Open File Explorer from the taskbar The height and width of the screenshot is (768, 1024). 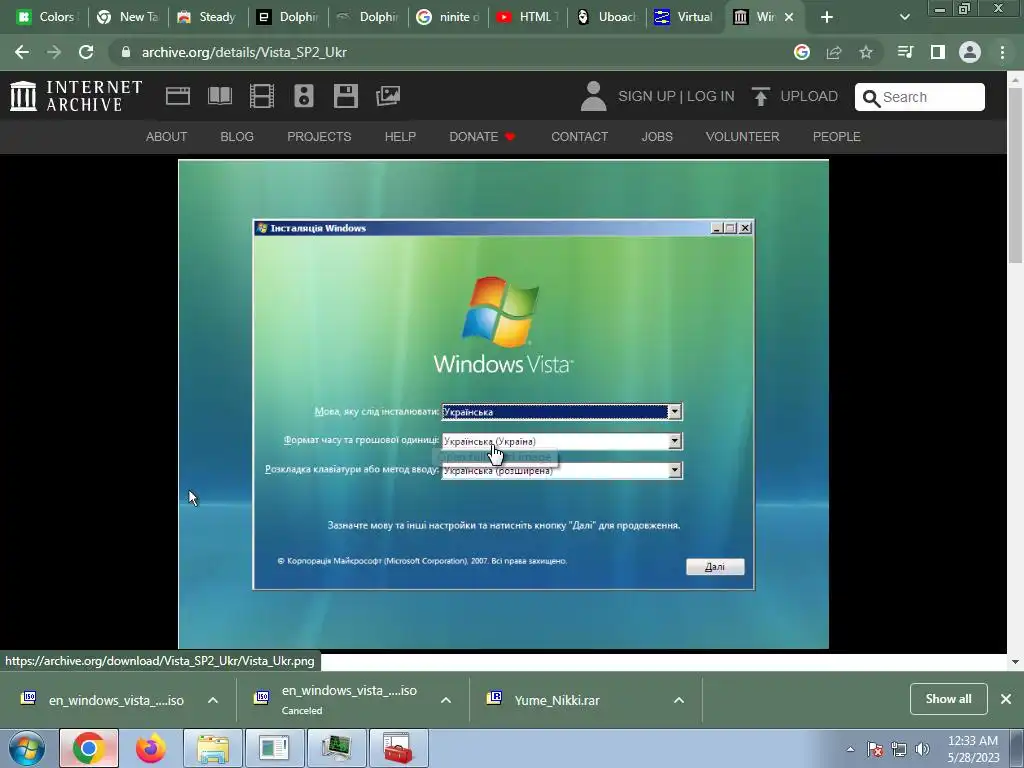[213, 748]
